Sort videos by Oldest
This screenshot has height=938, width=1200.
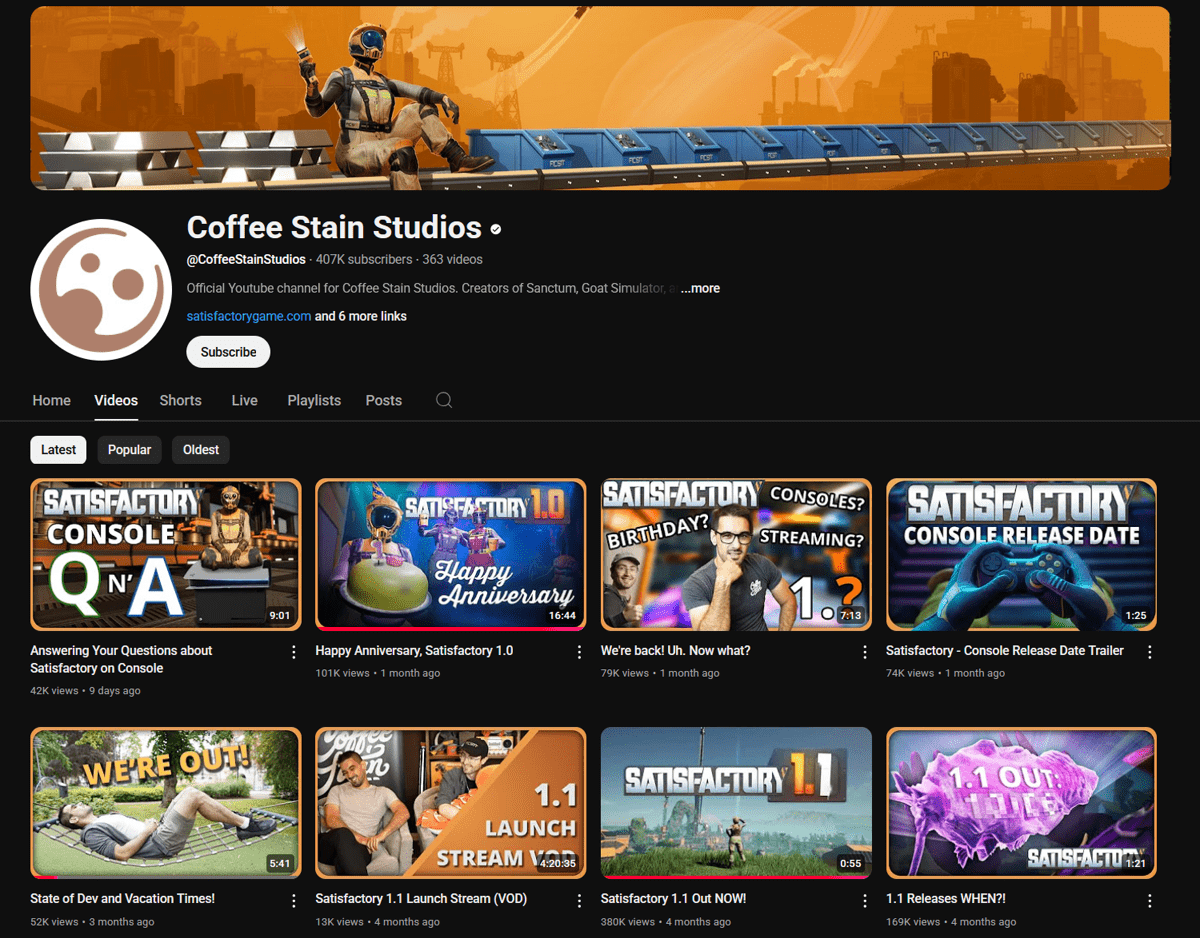[x=201, y=450]
